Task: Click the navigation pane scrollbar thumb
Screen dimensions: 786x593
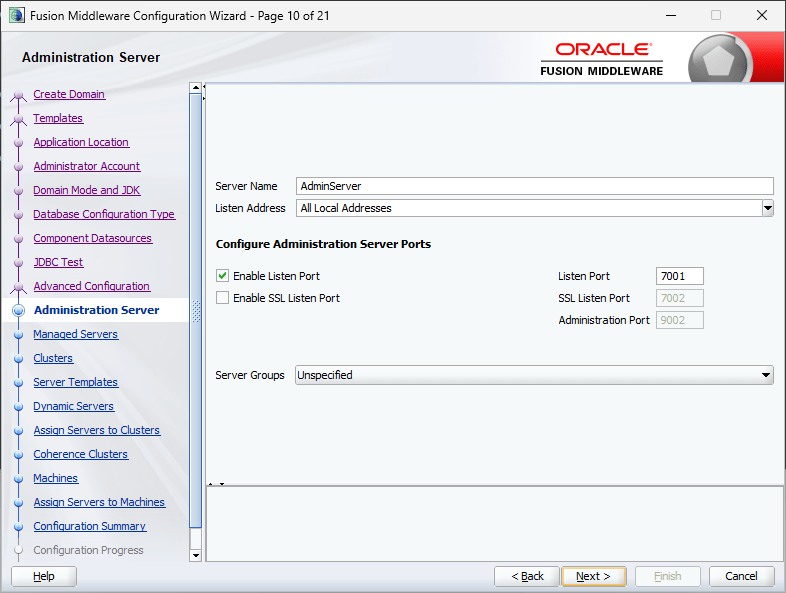Action: pos(195,311)
